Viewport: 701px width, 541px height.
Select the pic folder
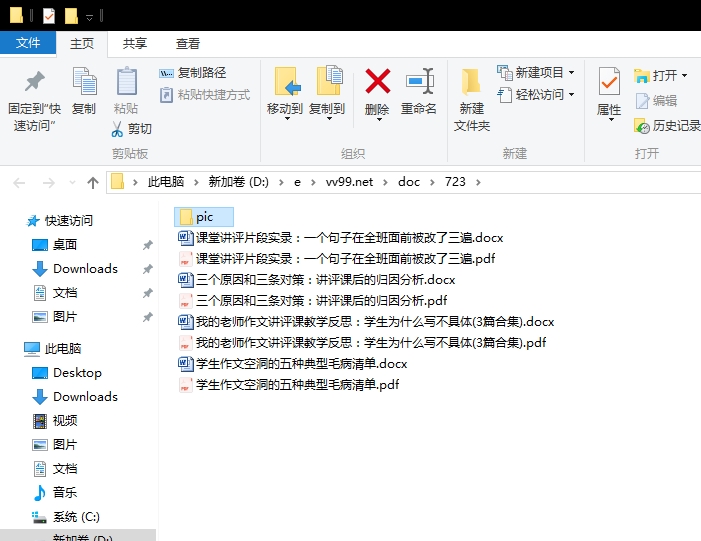coord(204,217)
